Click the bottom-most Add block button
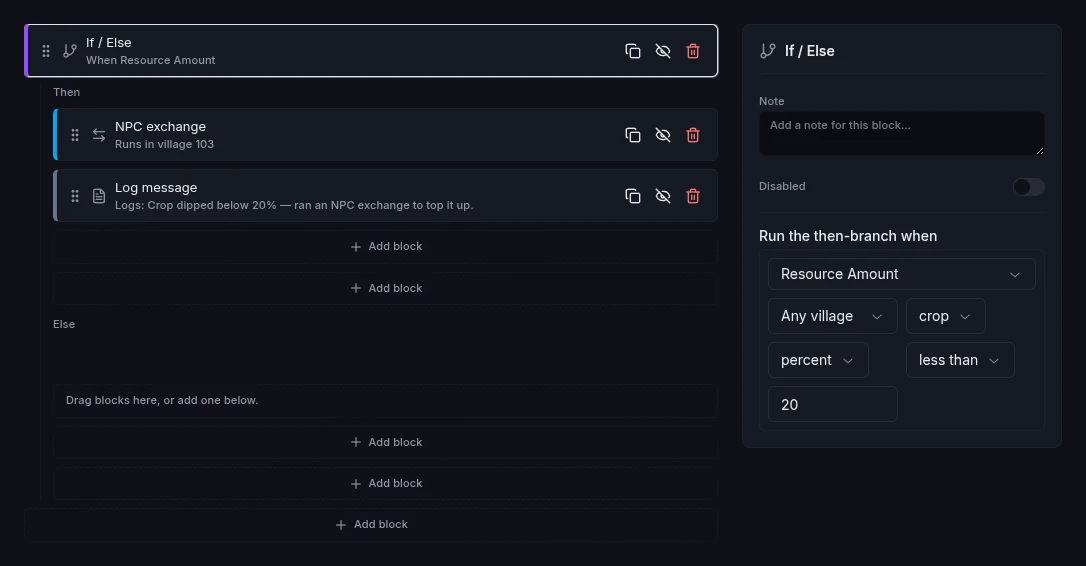The width and height of the screenshot is (1086, 566). pyautogui.click(x=371, y=524)
